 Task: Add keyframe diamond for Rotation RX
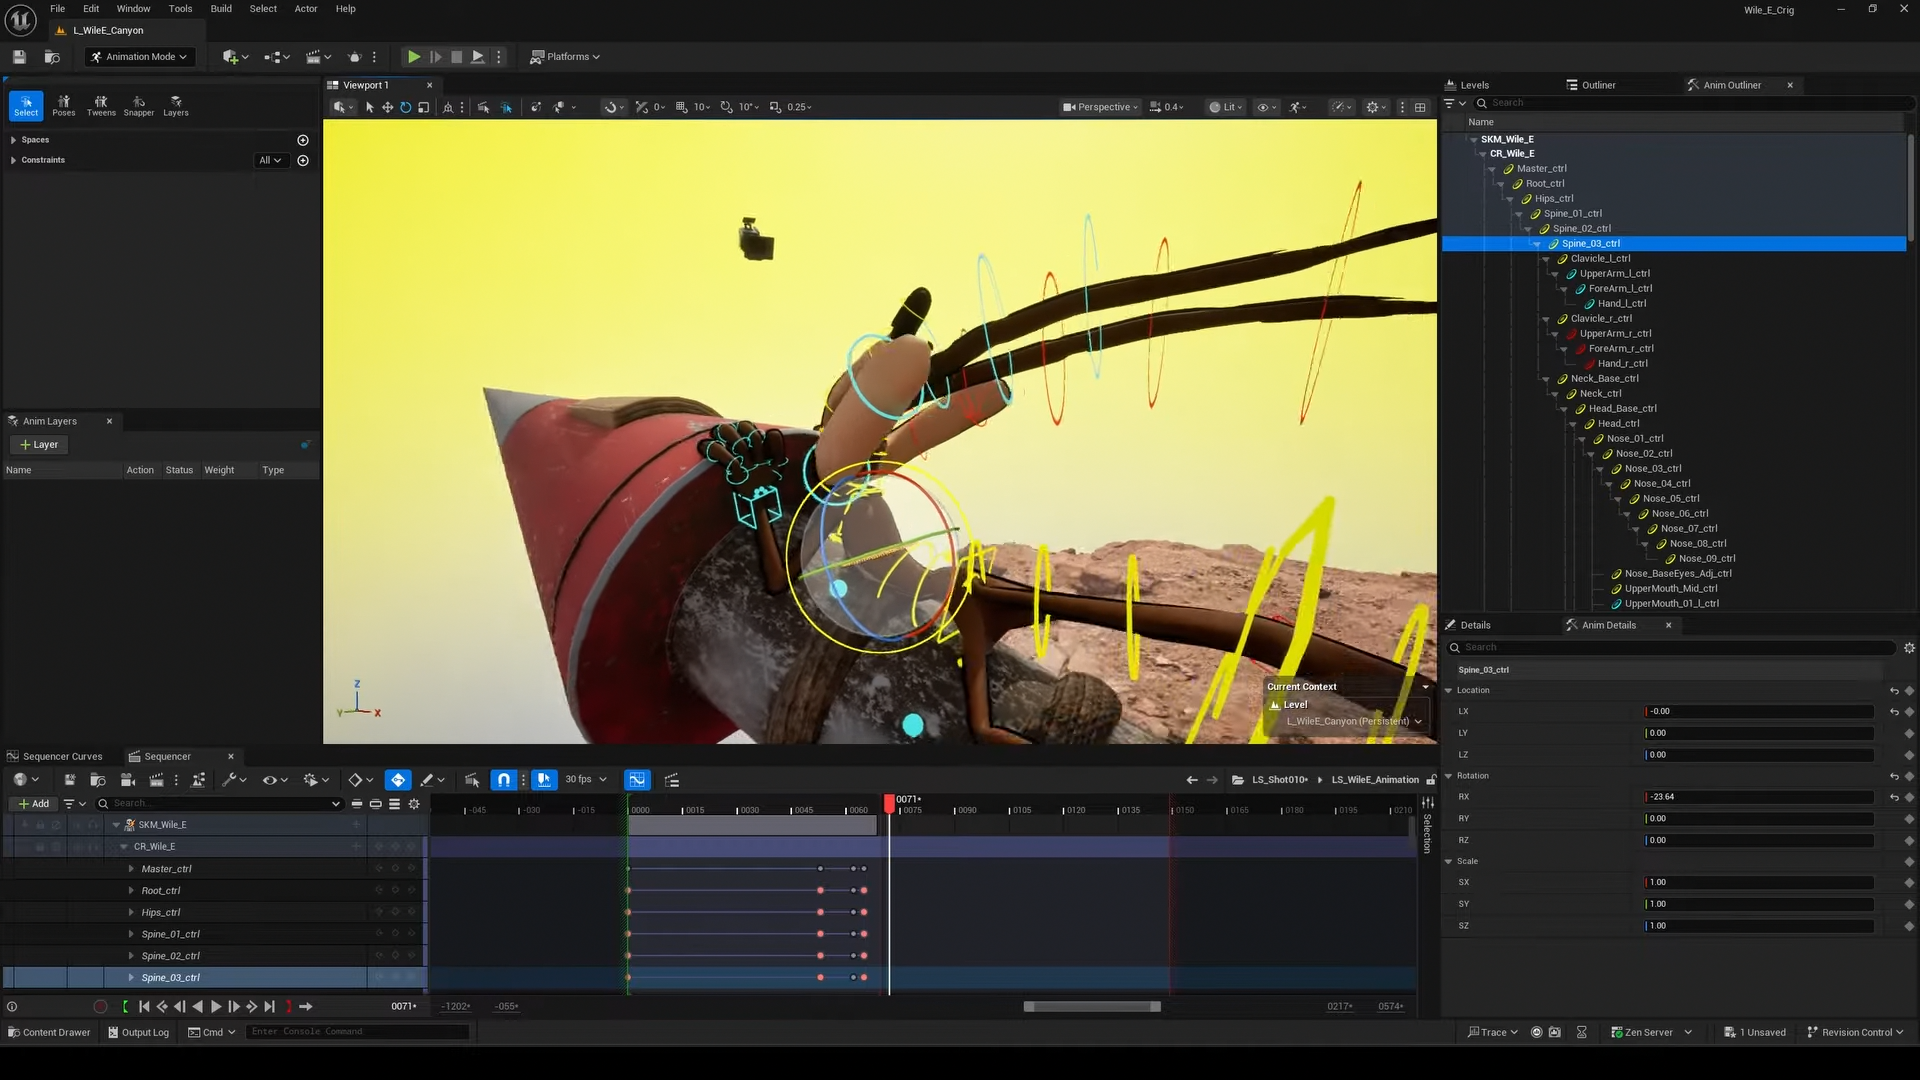tap(1909, 797)
